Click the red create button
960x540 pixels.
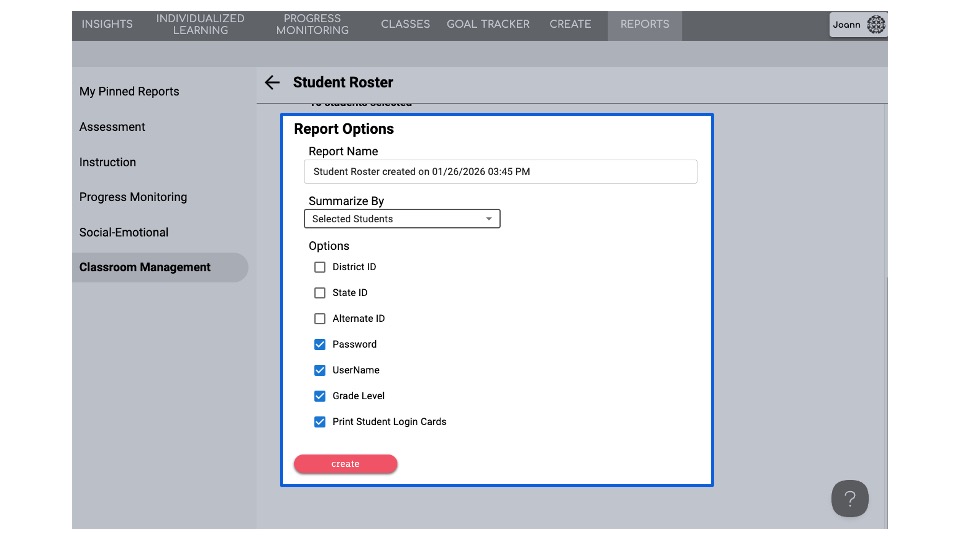(x=345, y=463)
